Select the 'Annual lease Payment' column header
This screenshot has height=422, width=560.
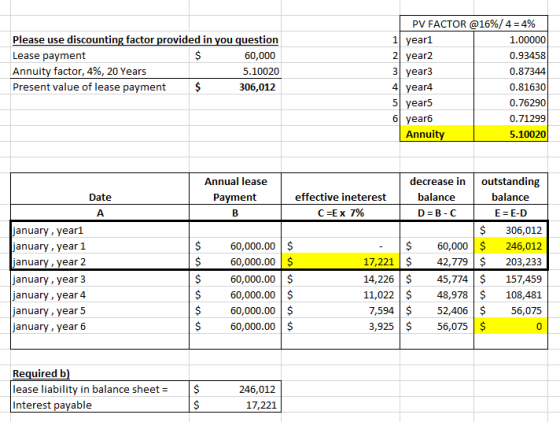coord(235,189)
